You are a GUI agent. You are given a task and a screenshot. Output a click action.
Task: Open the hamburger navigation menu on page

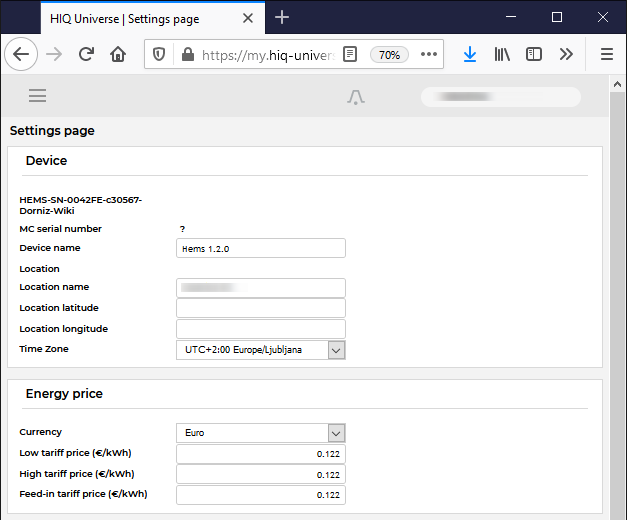click(x=38, y=96)
